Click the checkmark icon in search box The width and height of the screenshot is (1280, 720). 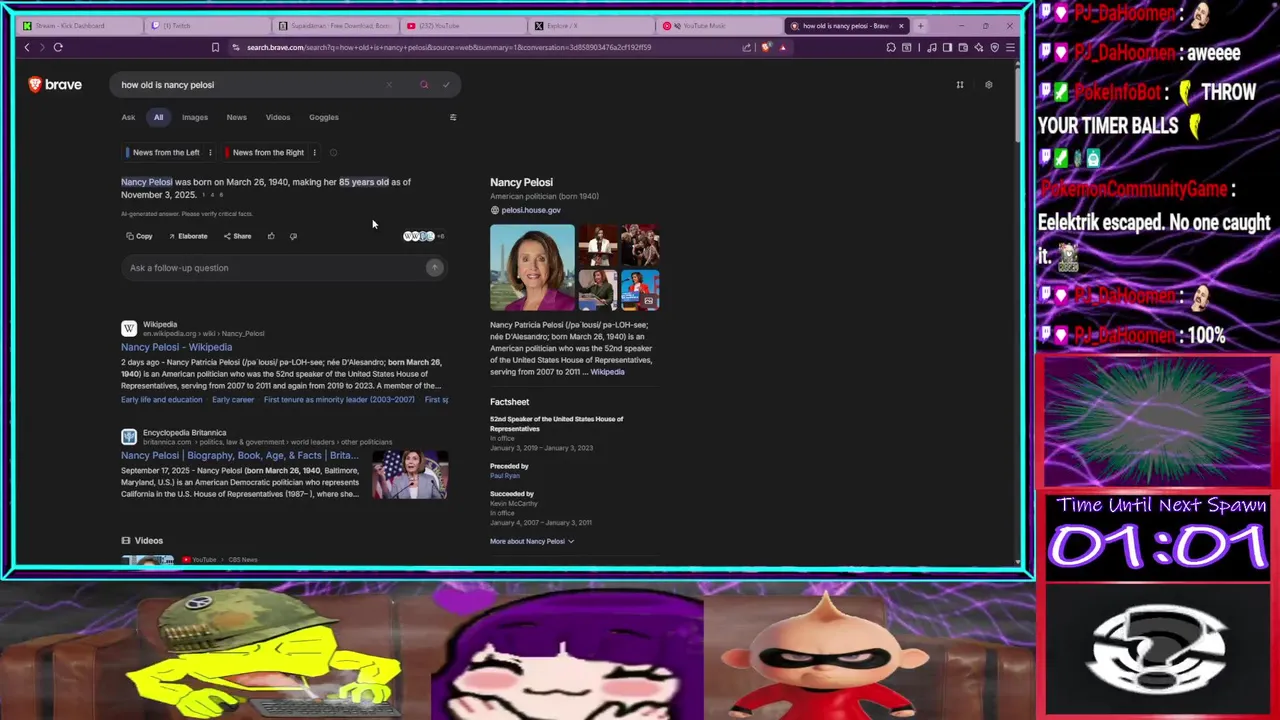click(x=446, y=85)
